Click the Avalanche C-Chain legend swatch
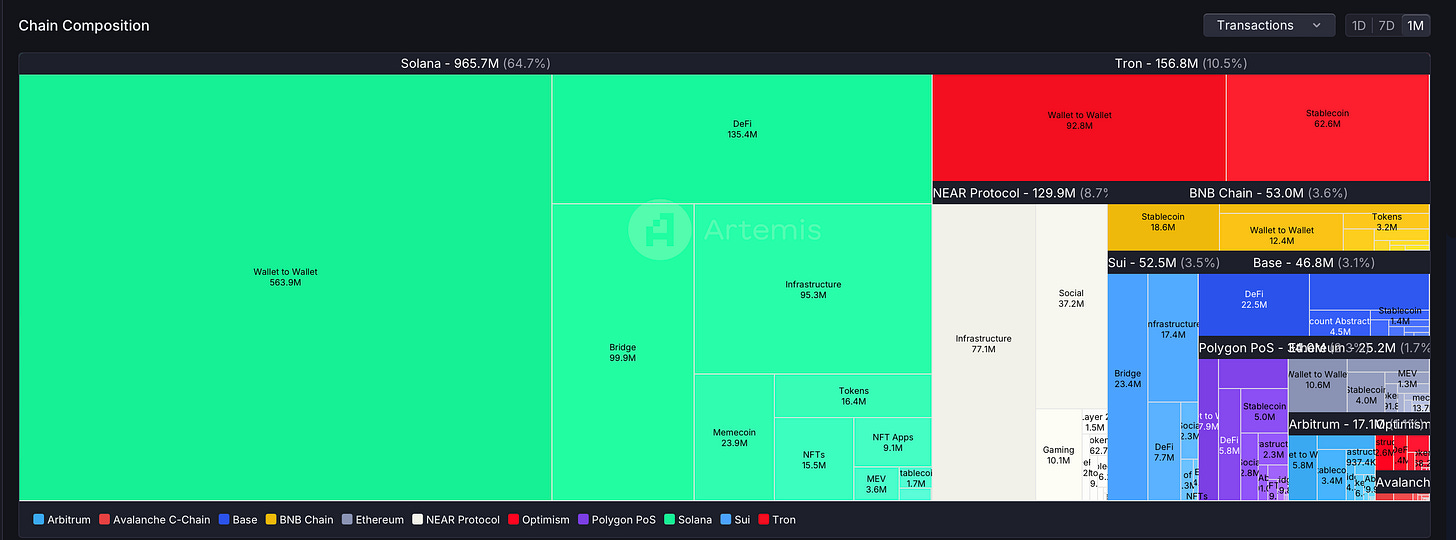This screenshot has width=1456, height=540. coord(104,520)
